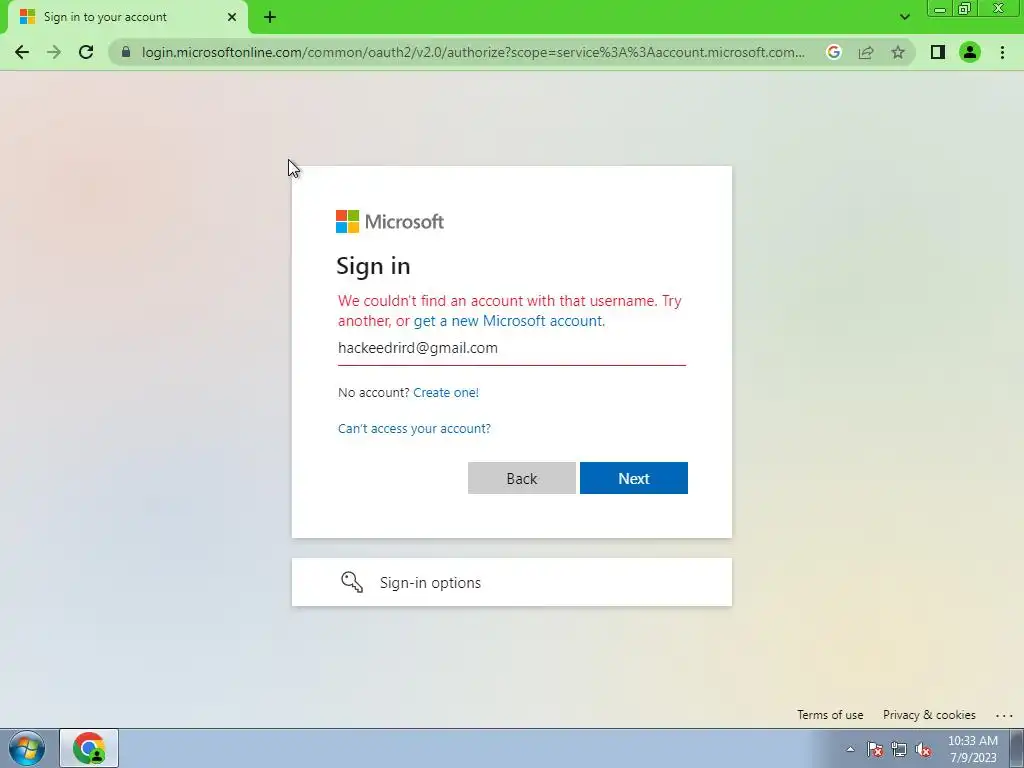Open the Windows Start menu
Viewport: 1024px width, 768px height.
click(27, 748)
